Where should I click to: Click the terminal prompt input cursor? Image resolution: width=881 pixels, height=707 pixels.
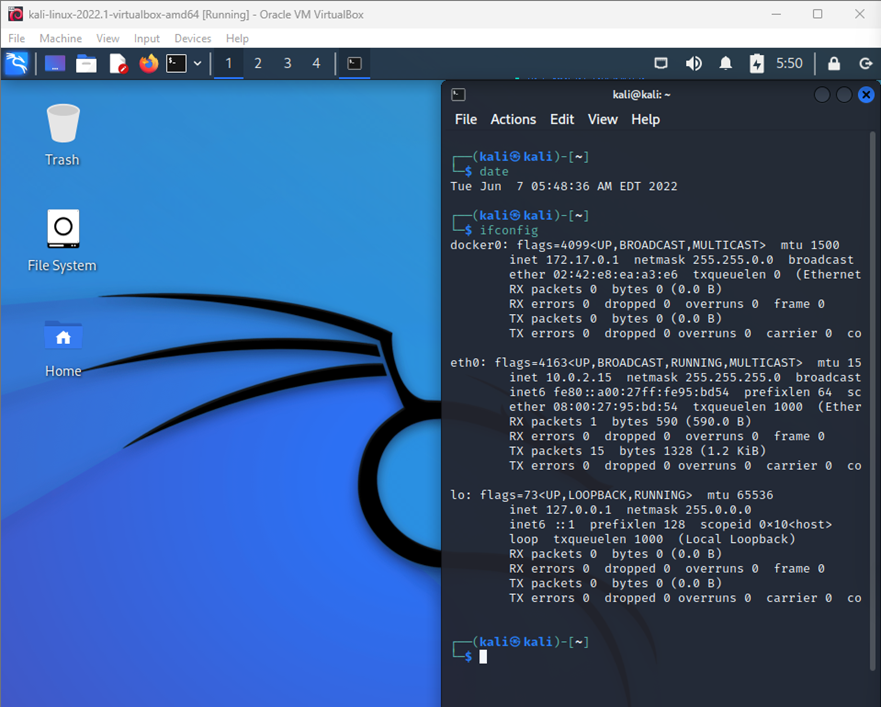pyautogui.click(x=483, y=657)
